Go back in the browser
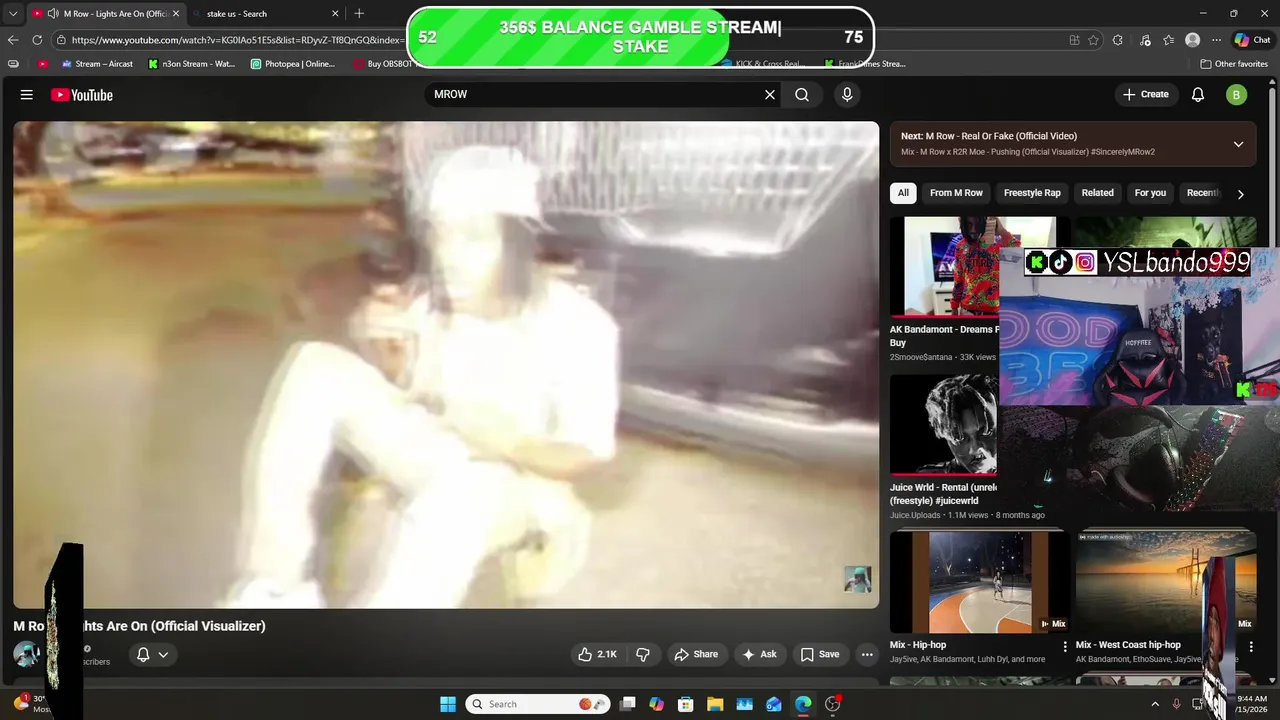The height and width of the screenshot is (720, 1280). pos(13,40)
